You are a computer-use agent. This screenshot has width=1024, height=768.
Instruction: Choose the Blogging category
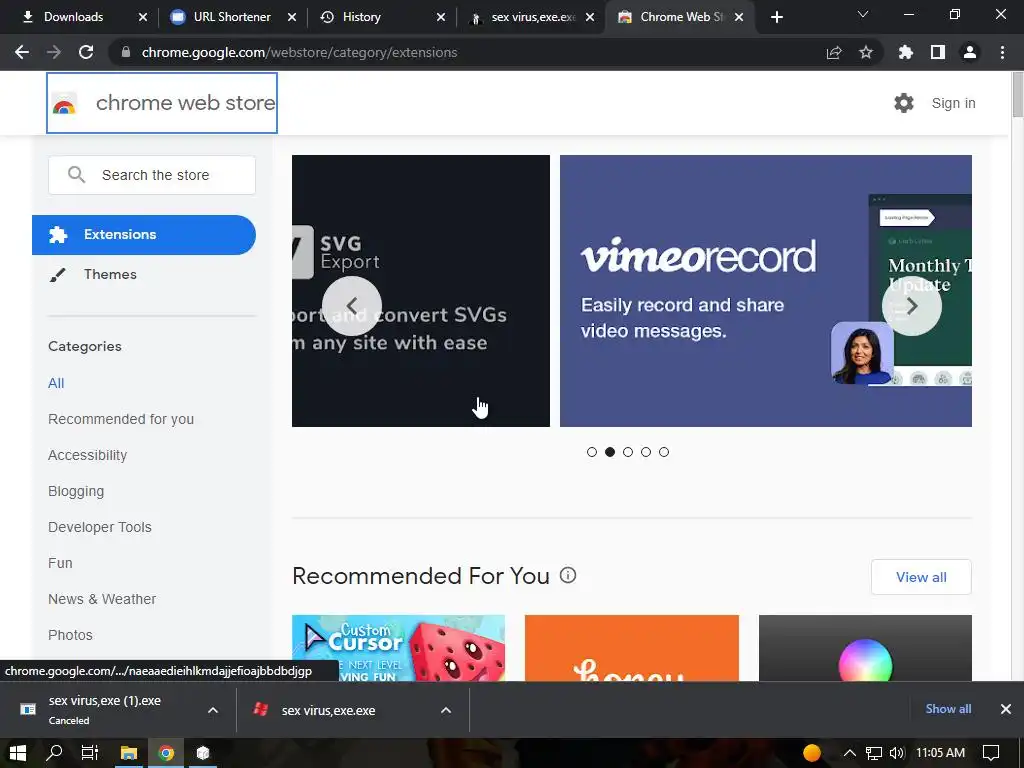(76, 491)
